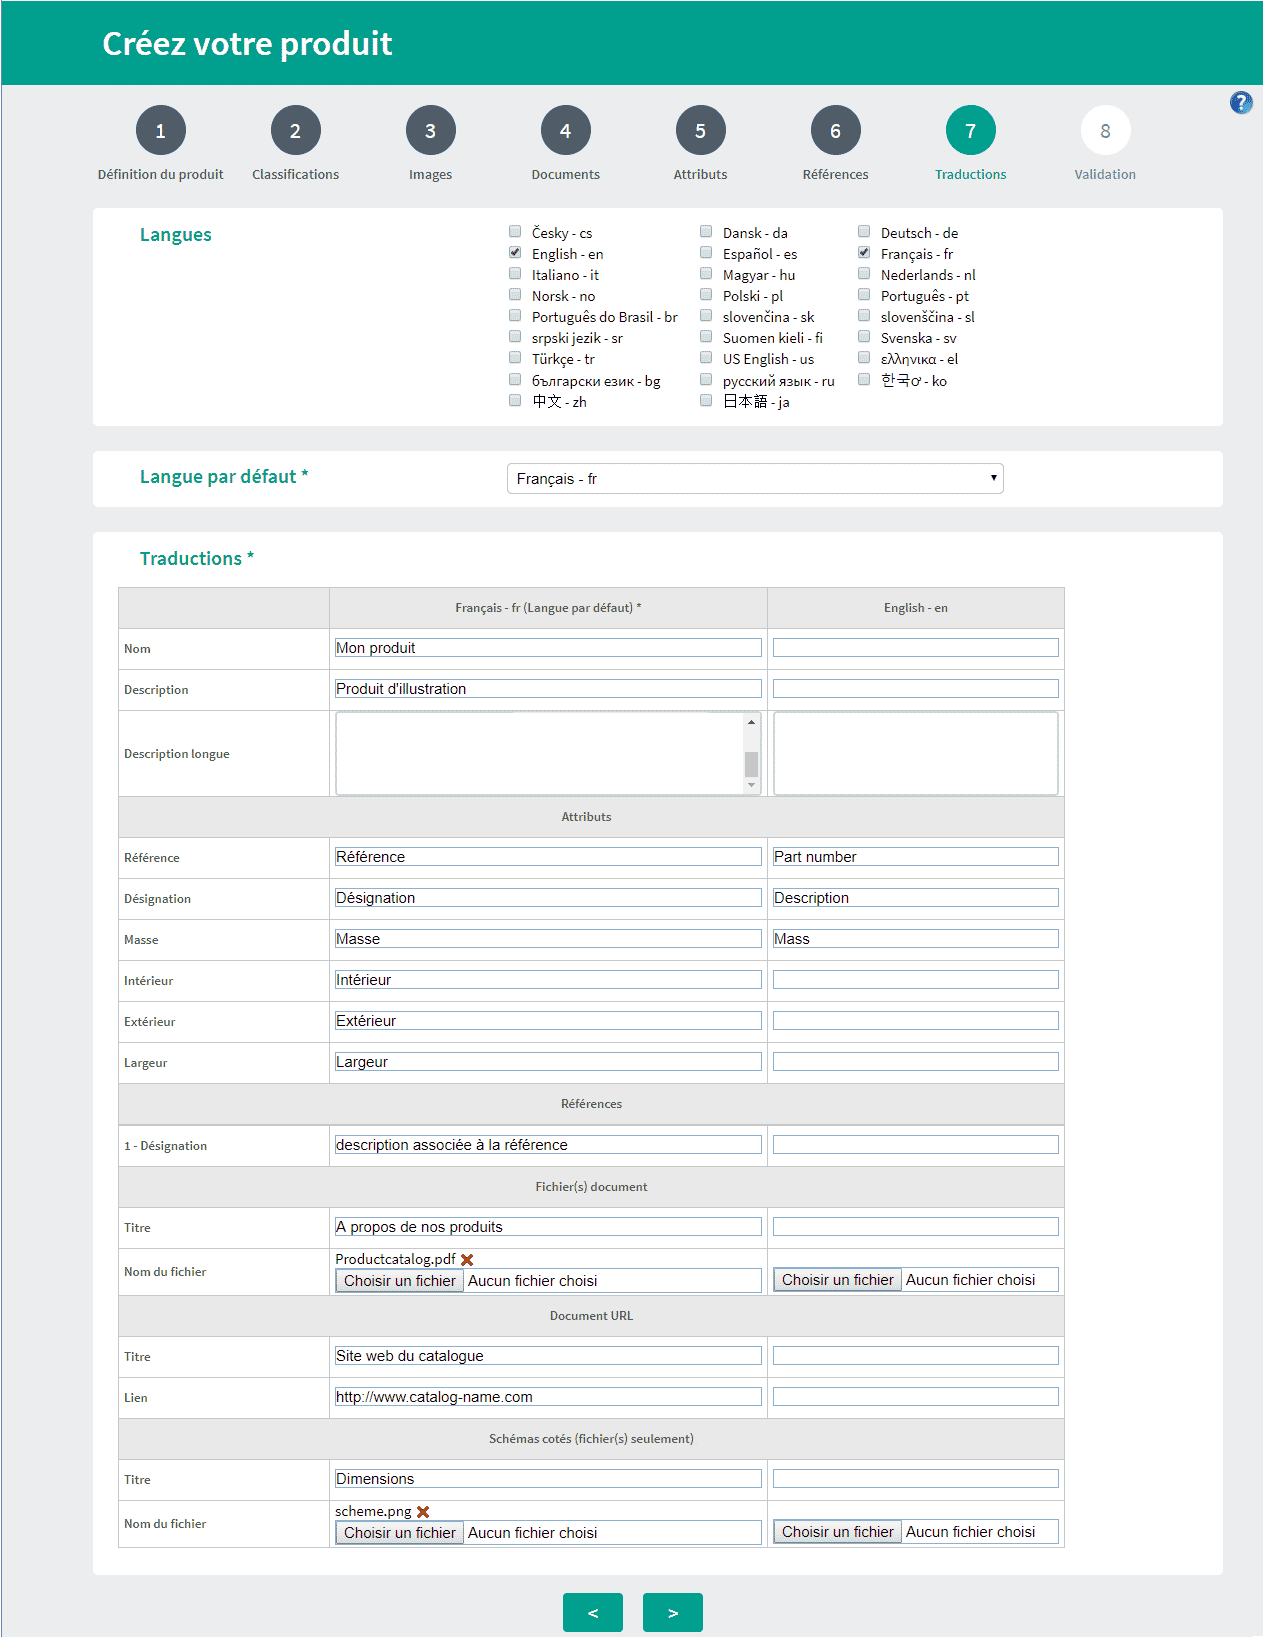Go to step 1 Définition du produit
Screen dimensions: 1263x1637
point(160,131)
